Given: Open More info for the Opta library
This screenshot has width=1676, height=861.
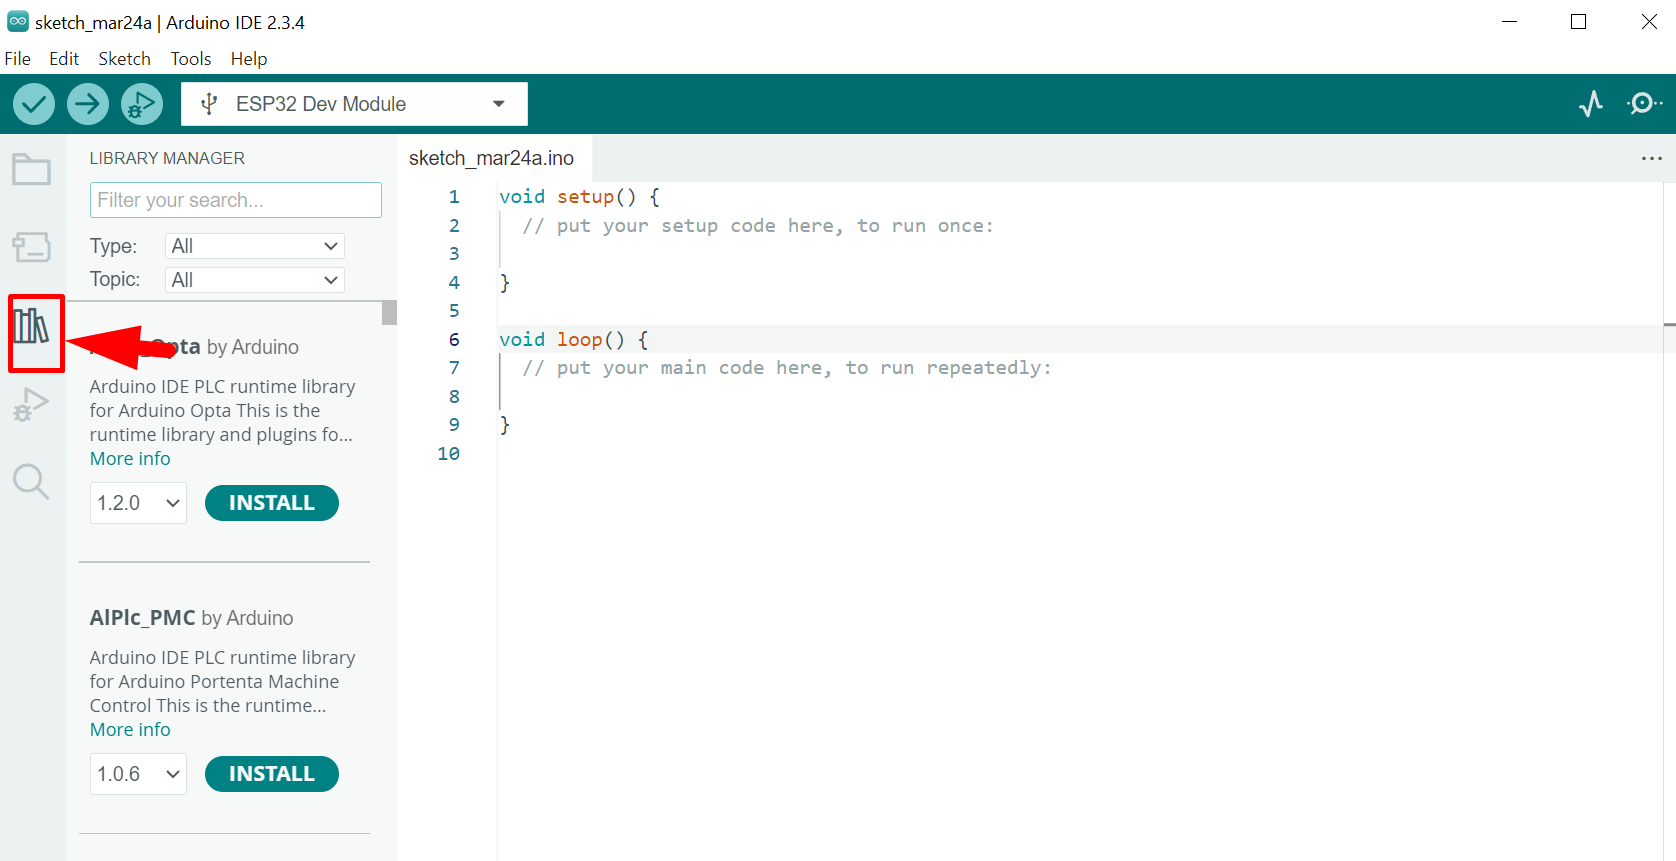Looking at the screenshot, I should point(130,459).
